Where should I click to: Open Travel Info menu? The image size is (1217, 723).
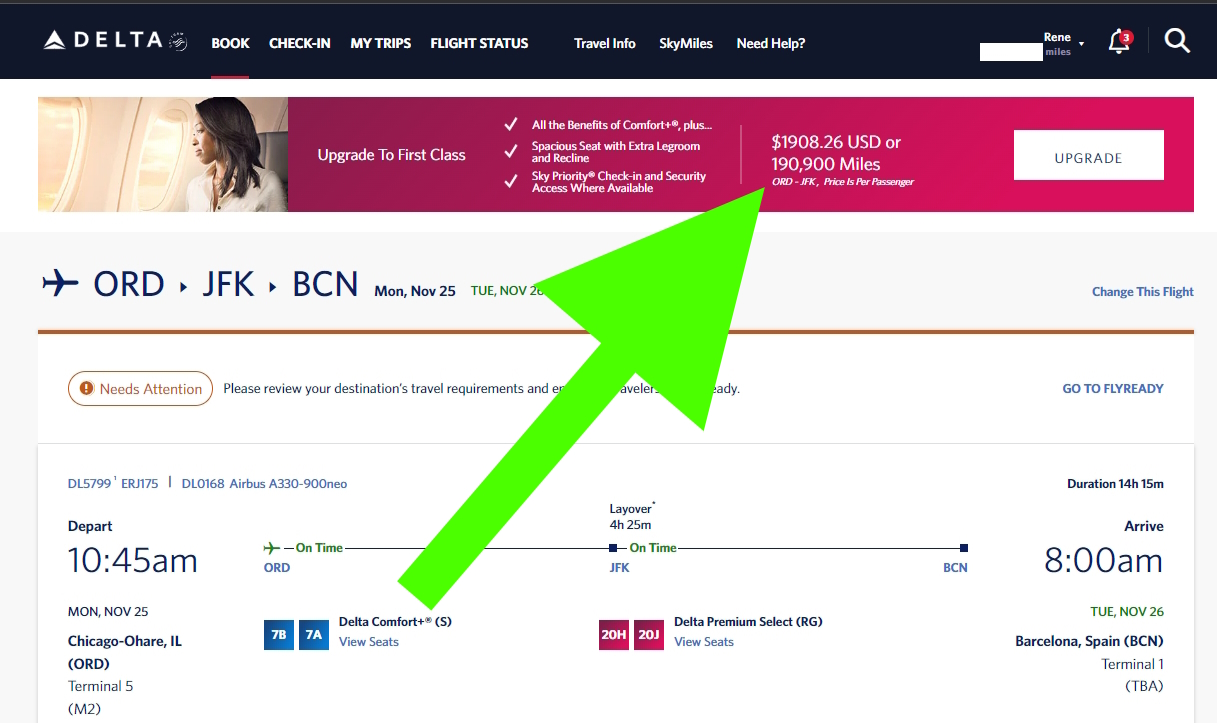[x=604, y=43]
